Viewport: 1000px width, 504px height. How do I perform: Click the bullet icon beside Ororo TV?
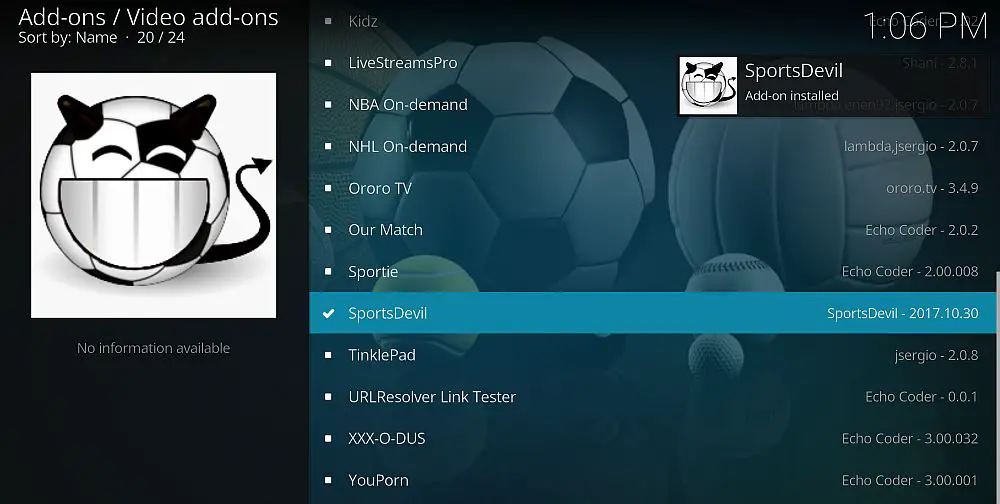pos(328,188)
